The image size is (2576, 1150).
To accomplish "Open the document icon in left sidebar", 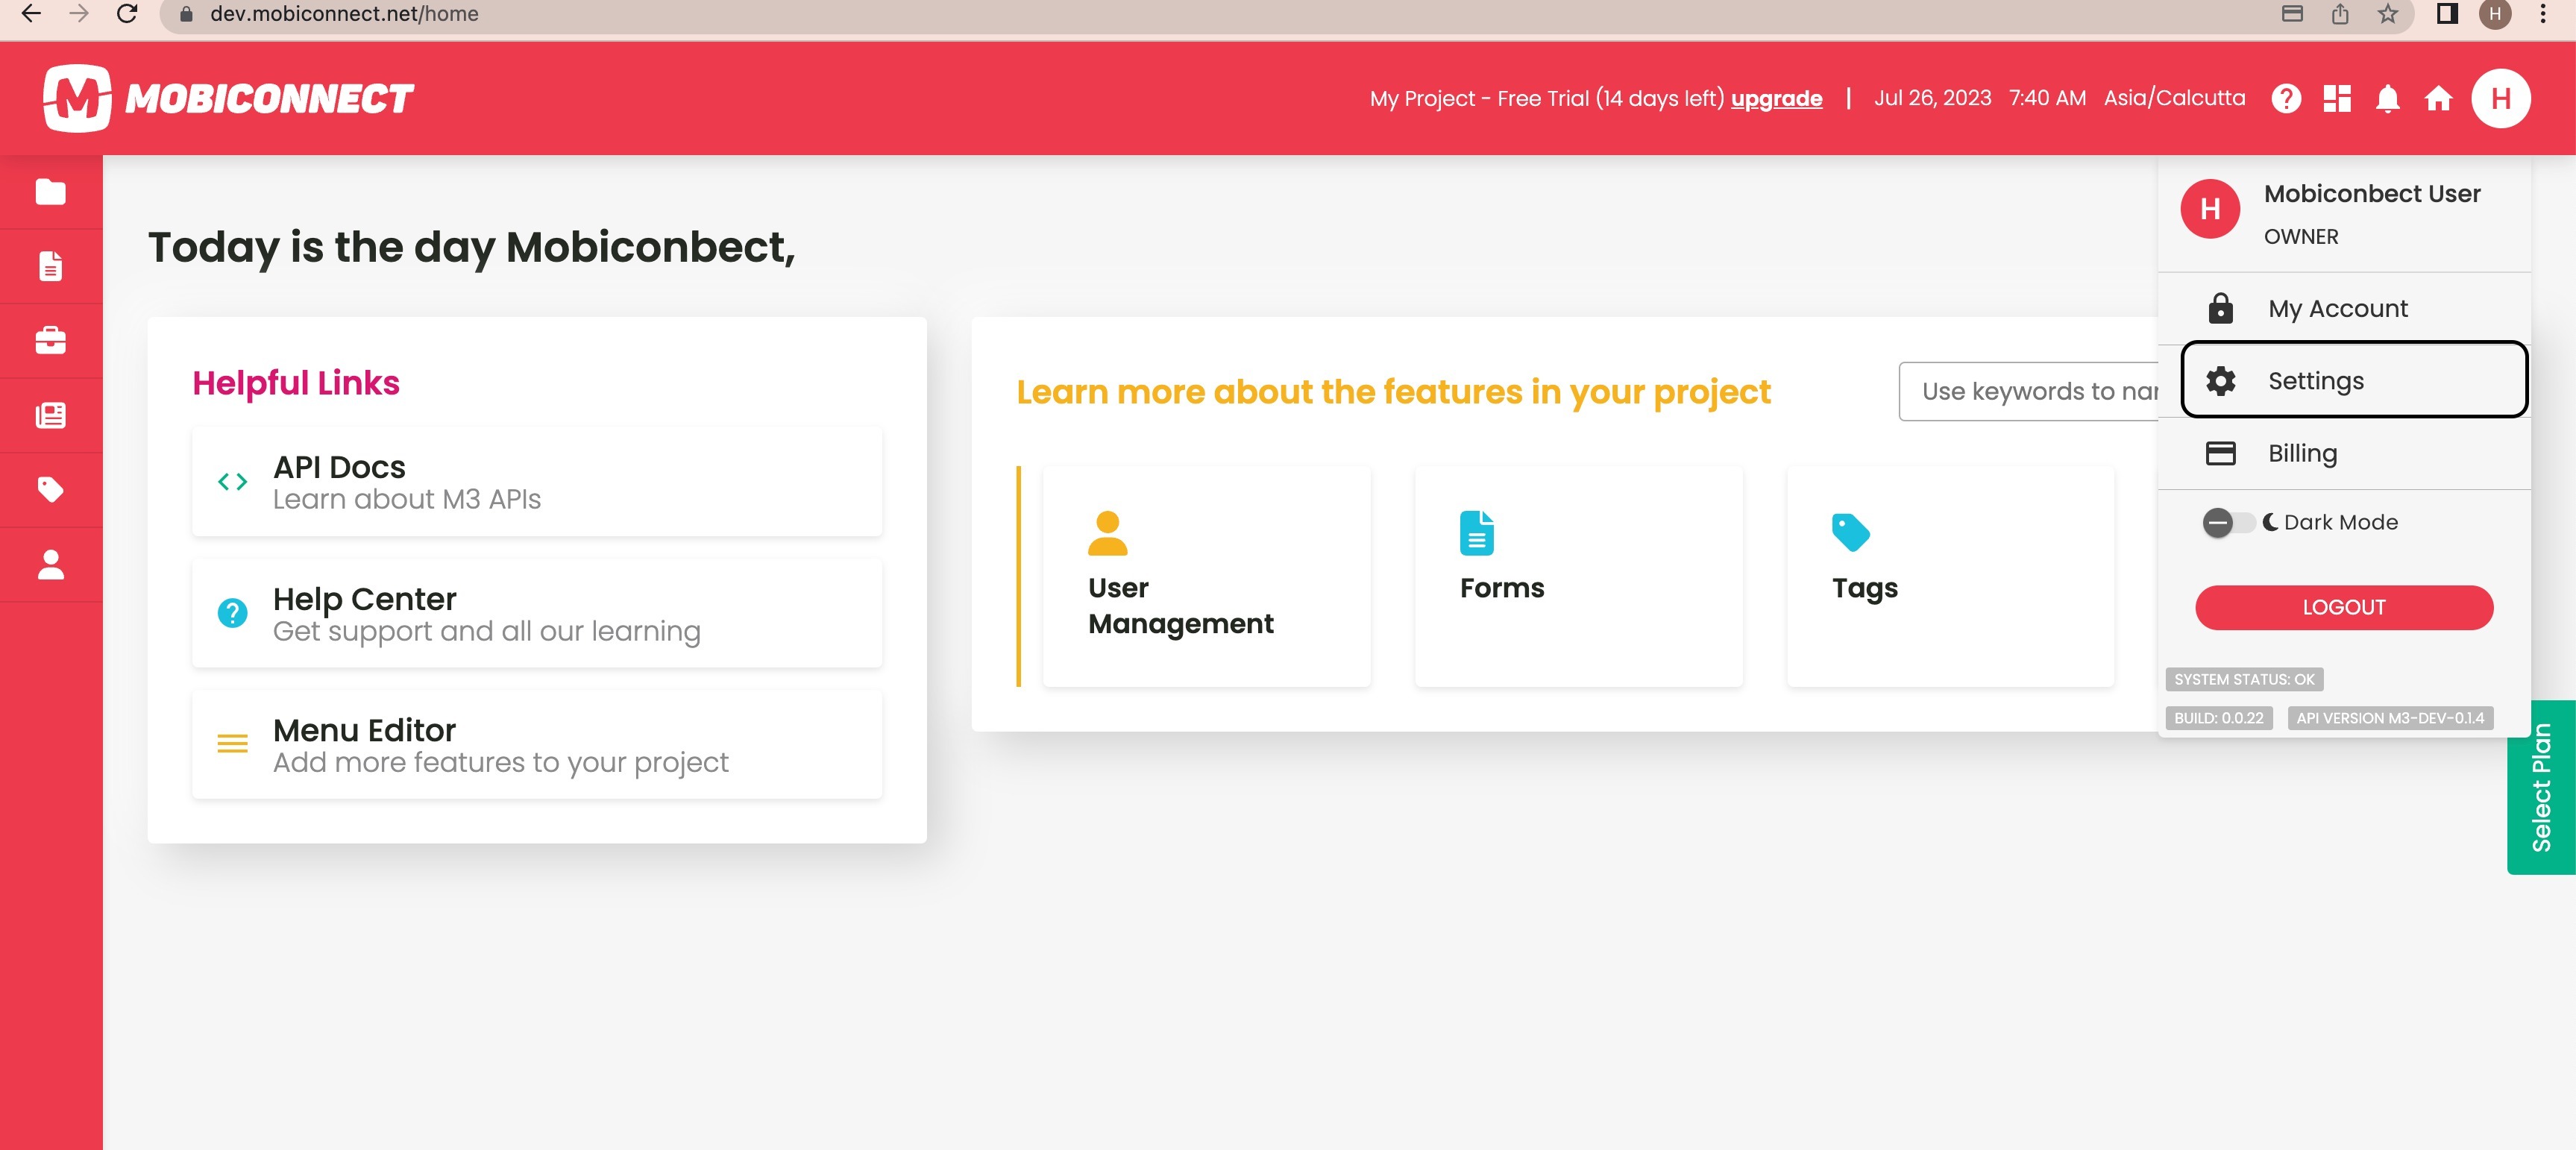I will pyautogui.click(x=50, y=266).
